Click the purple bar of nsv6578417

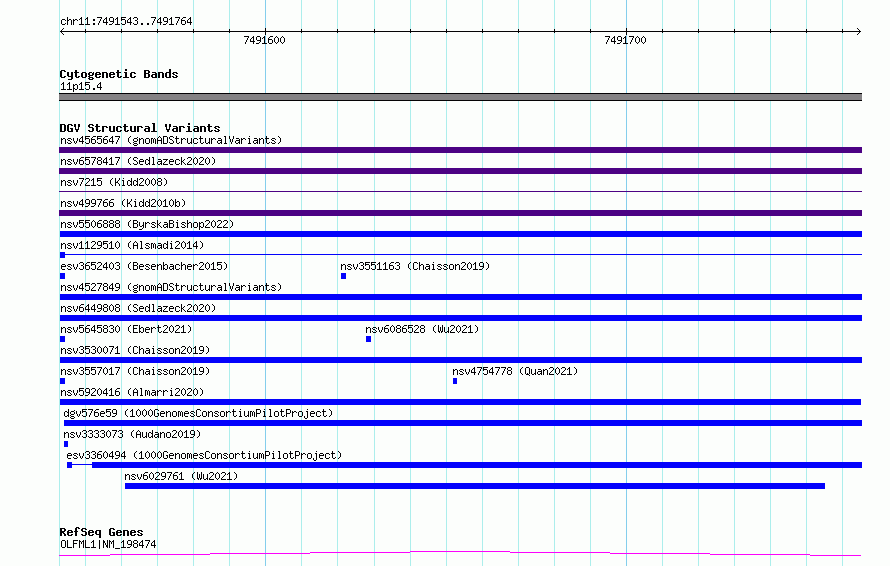pyautogui.click(x=460, y=171)
